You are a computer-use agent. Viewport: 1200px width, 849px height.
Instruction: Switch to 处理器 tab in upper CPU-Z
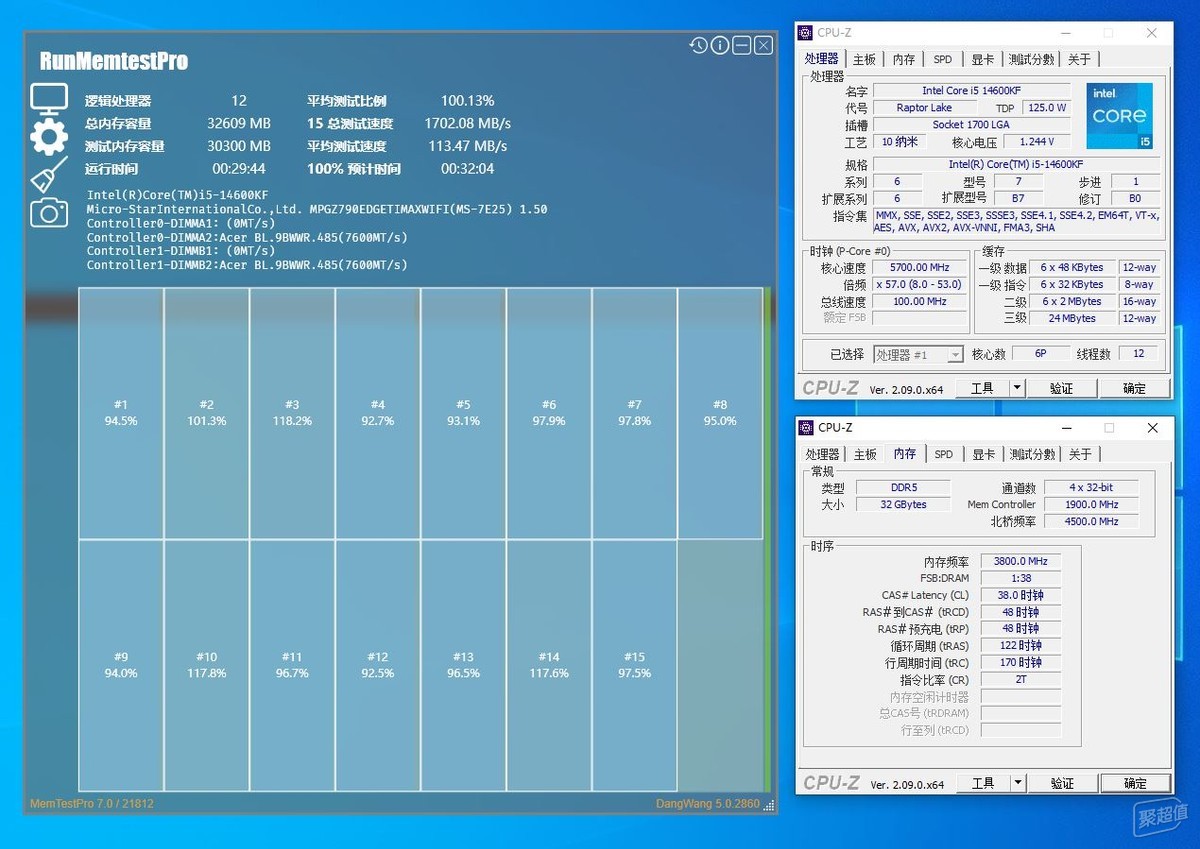tap(822, 59)
